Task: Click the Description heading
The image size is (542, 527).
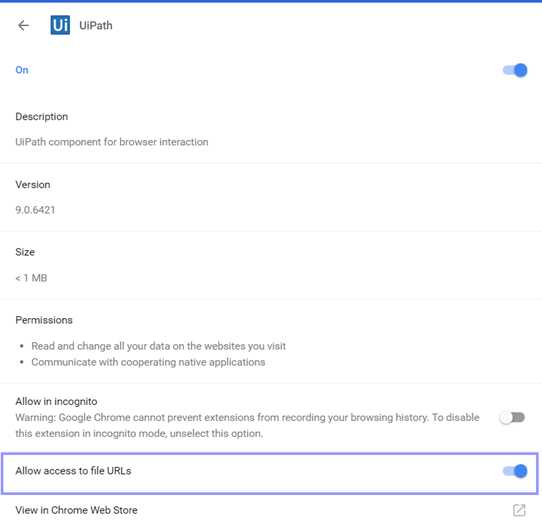Action: click(41, 116)
